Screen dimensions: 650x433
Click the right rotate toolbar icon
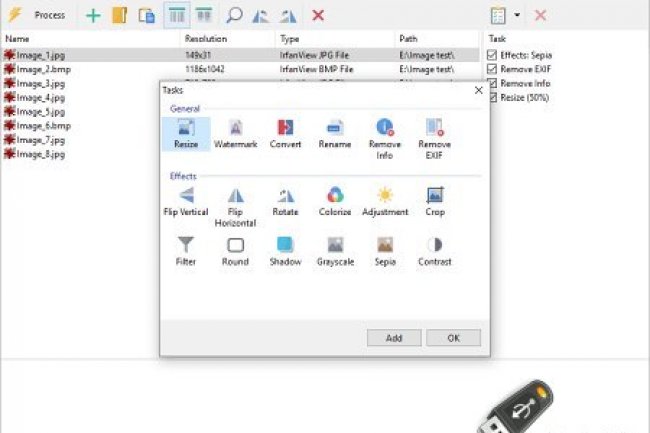coord(288,16)
